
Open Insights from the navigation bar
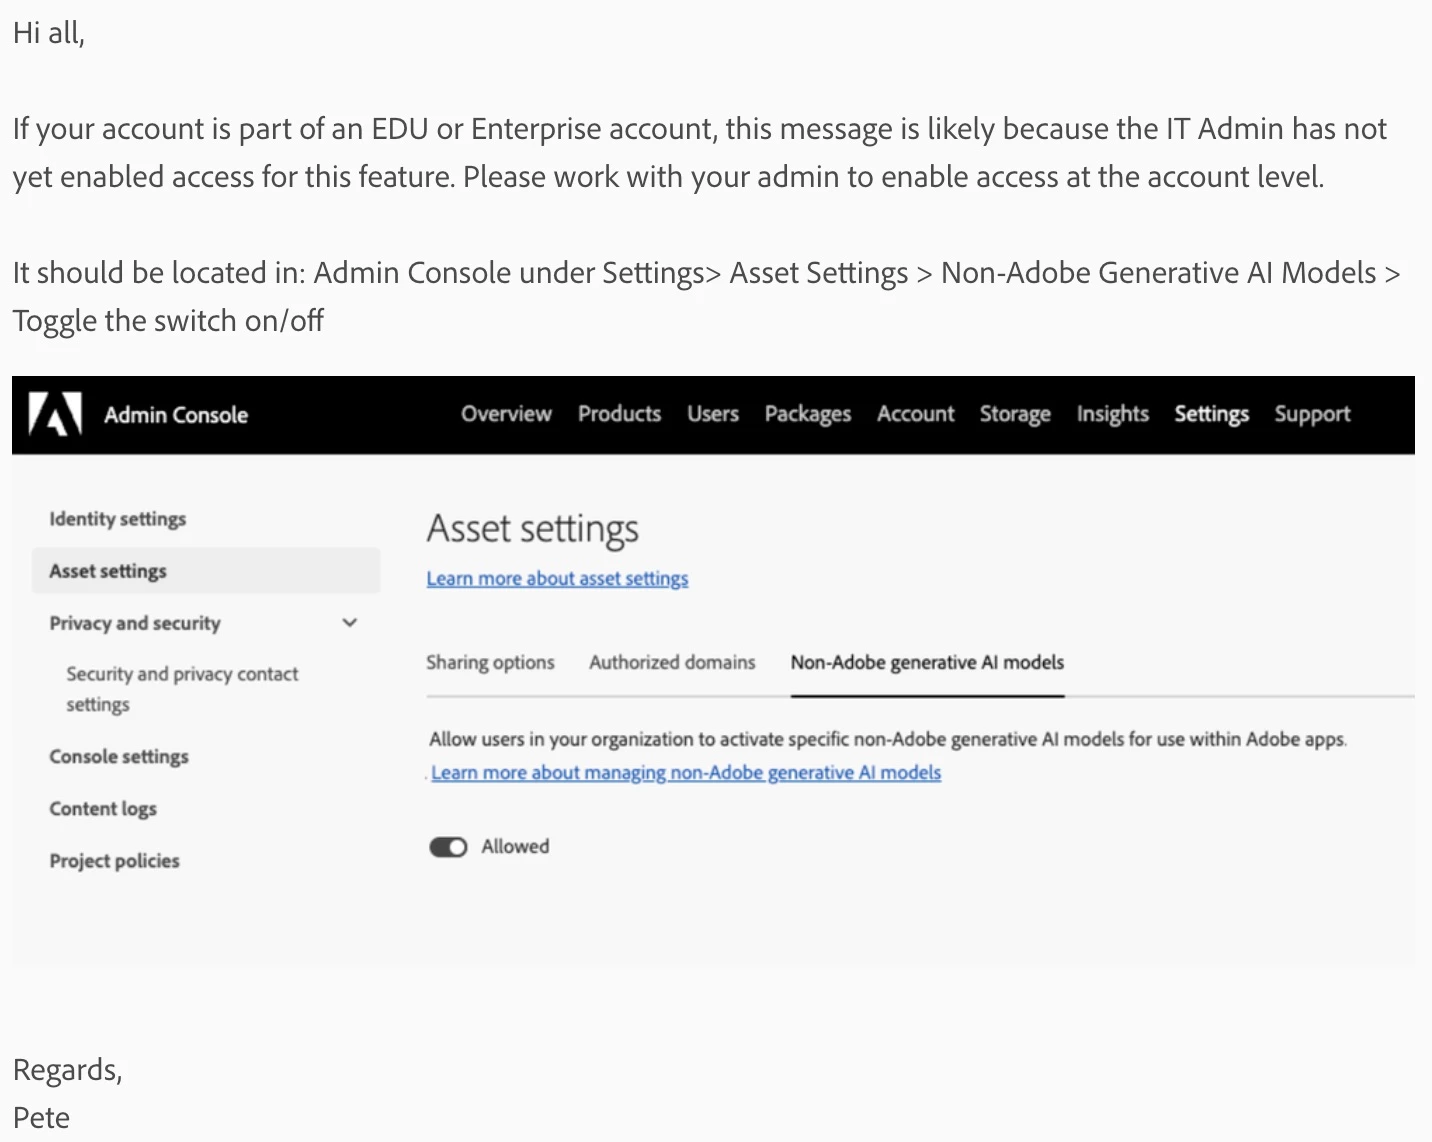click(x=1112, y=414)
